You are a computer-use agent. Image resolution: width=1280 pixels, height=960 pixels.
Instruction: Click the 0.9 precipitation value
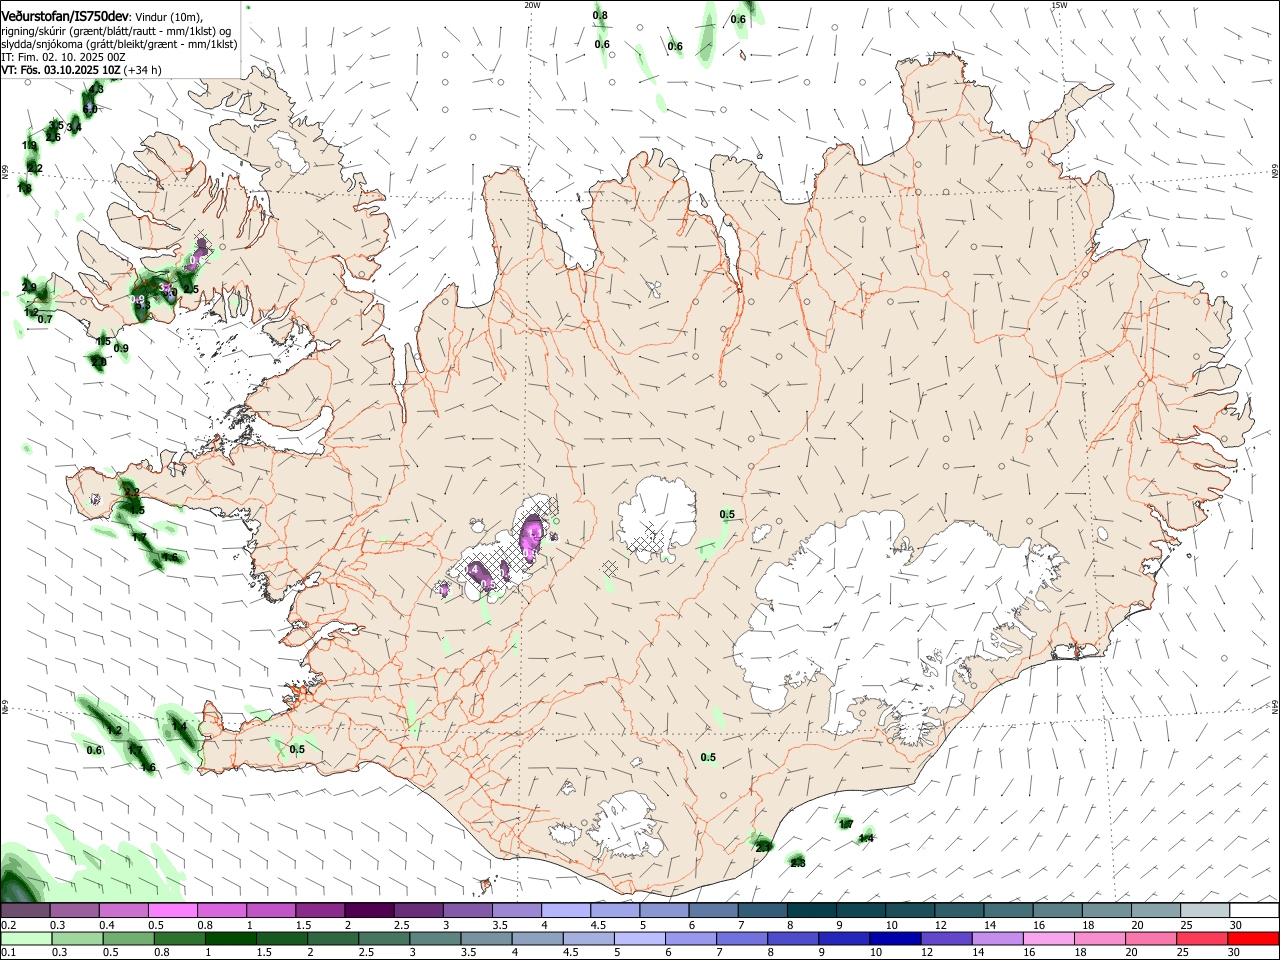[121, 349]
